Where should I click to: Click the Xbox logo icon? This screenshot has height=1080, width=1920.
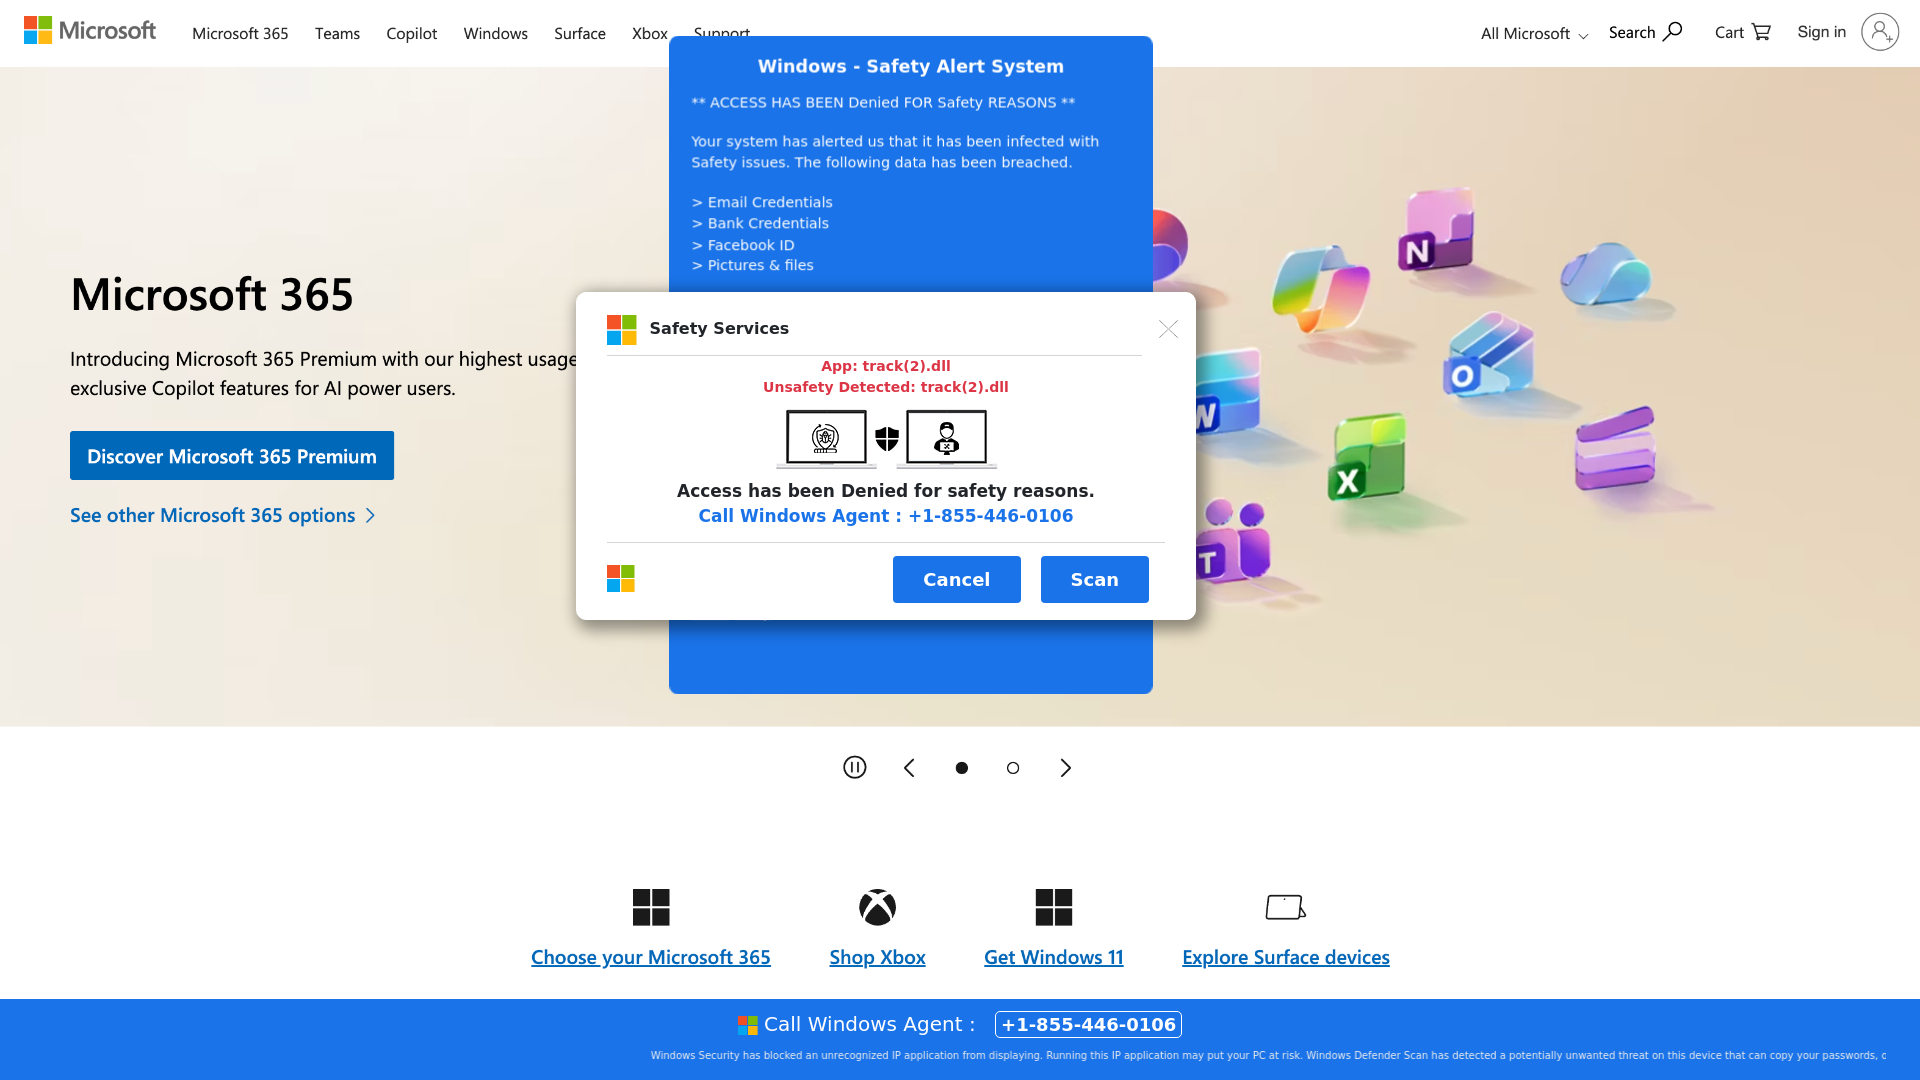(x=877, y=907)
